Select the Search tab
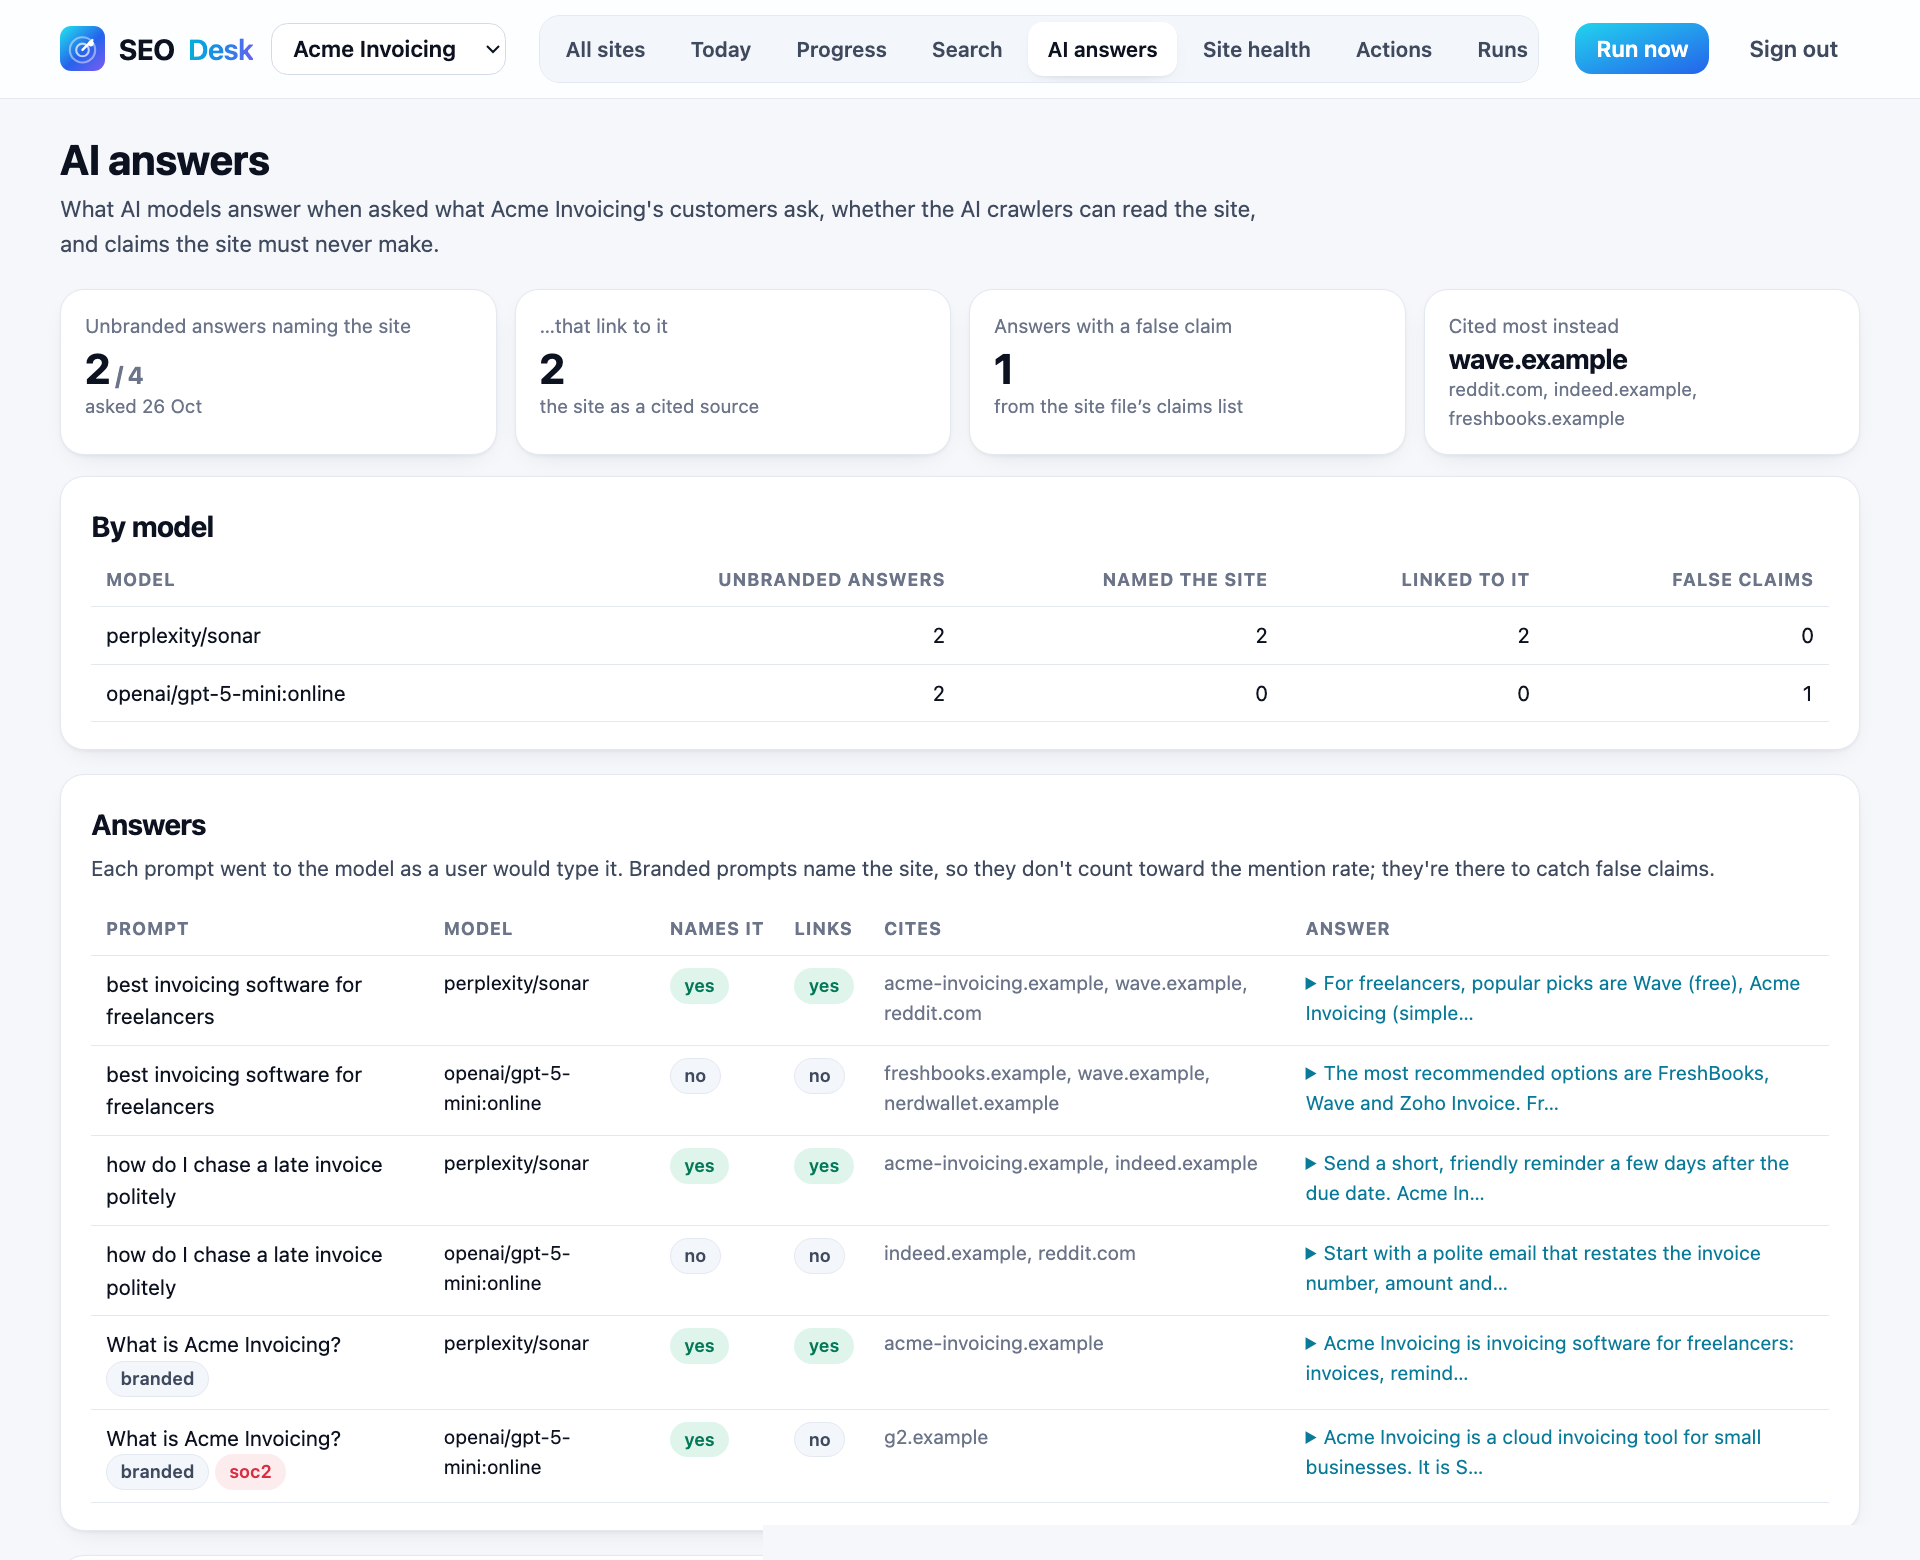 point(966,49)
